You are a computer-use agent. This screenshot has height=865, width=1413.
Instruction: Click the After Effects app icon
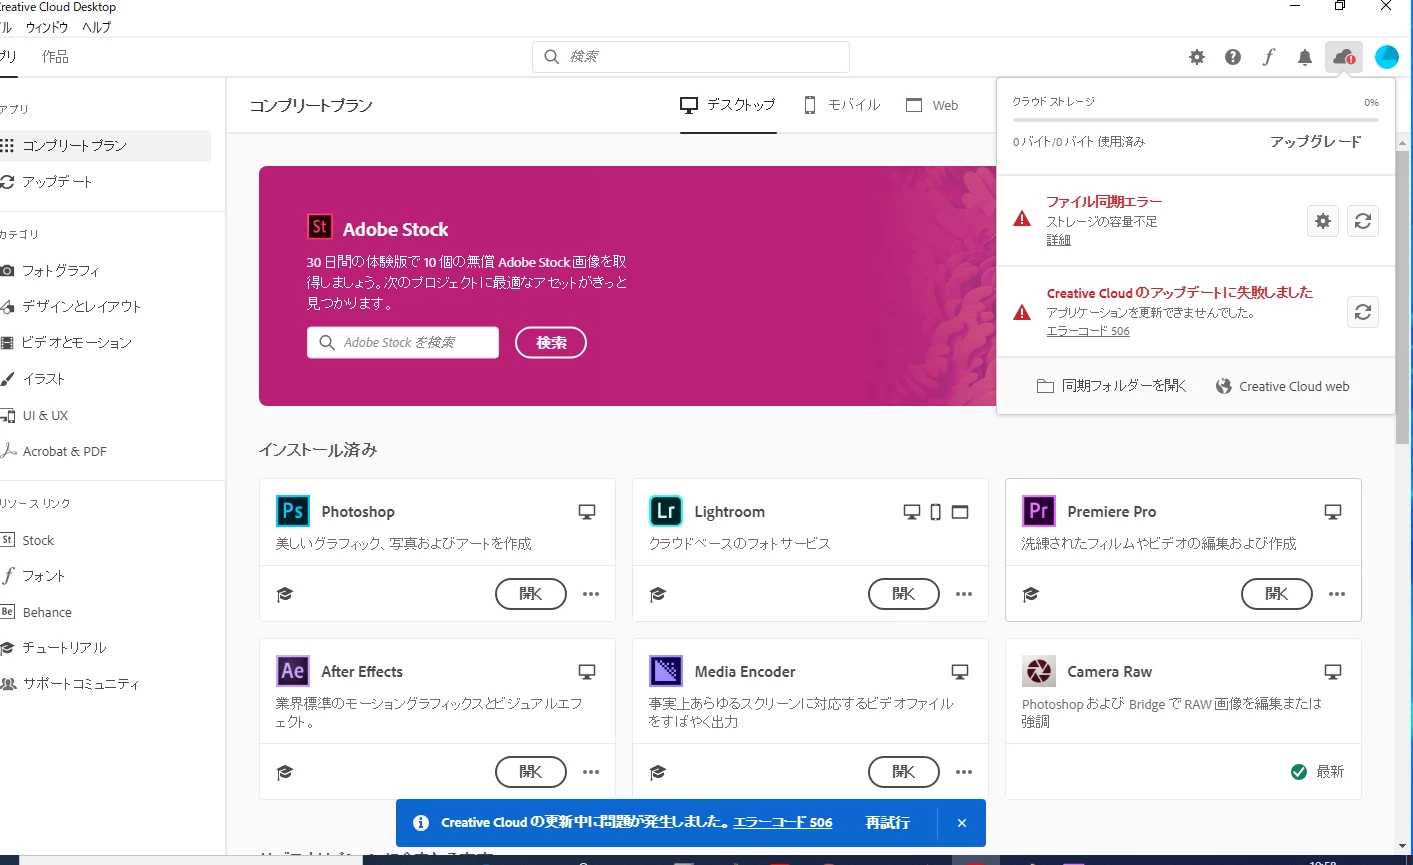[x=293, y=671]
